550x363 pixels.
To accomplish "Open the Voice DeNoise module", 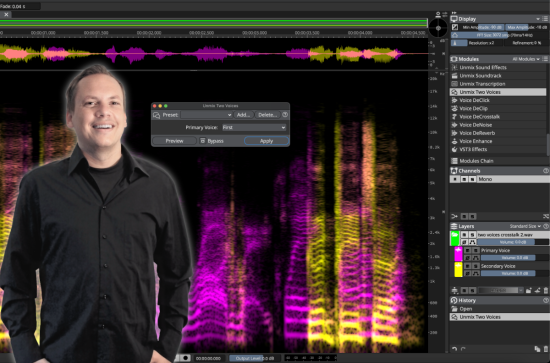I will pyautogui.click(x=498, y=125).
